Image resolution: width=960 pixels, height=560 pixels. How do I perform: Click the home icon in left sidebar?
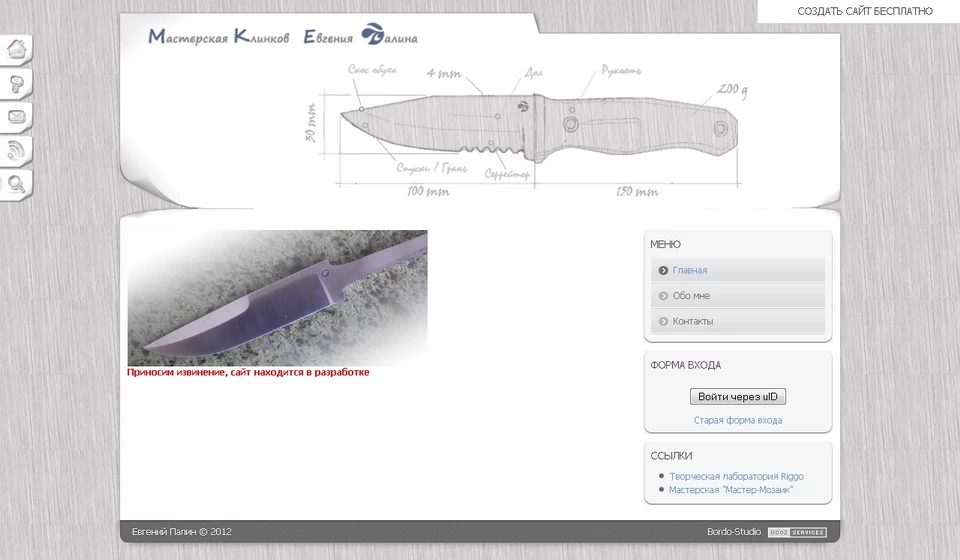17,49
